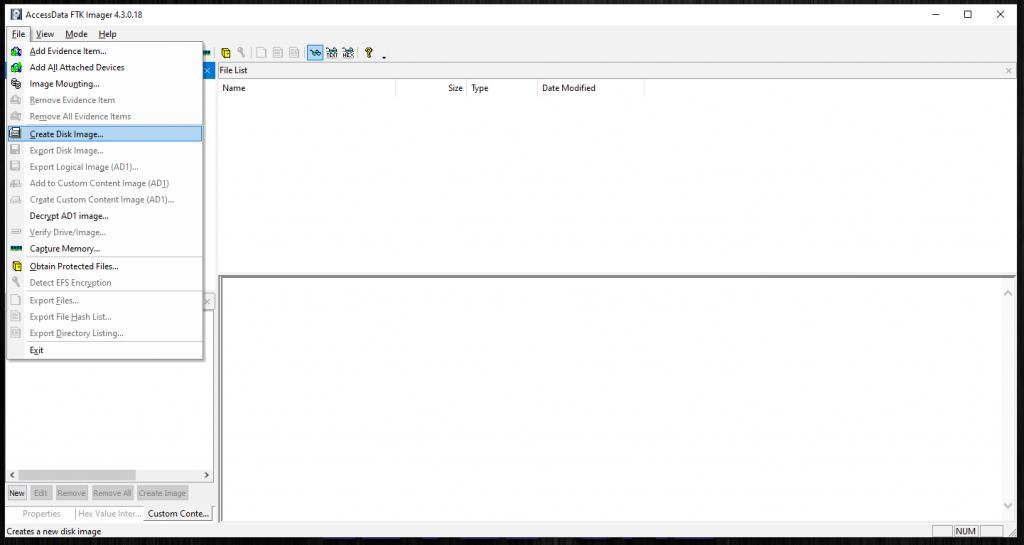
Task: Select Add All Attached Devices
Action: 104,67
